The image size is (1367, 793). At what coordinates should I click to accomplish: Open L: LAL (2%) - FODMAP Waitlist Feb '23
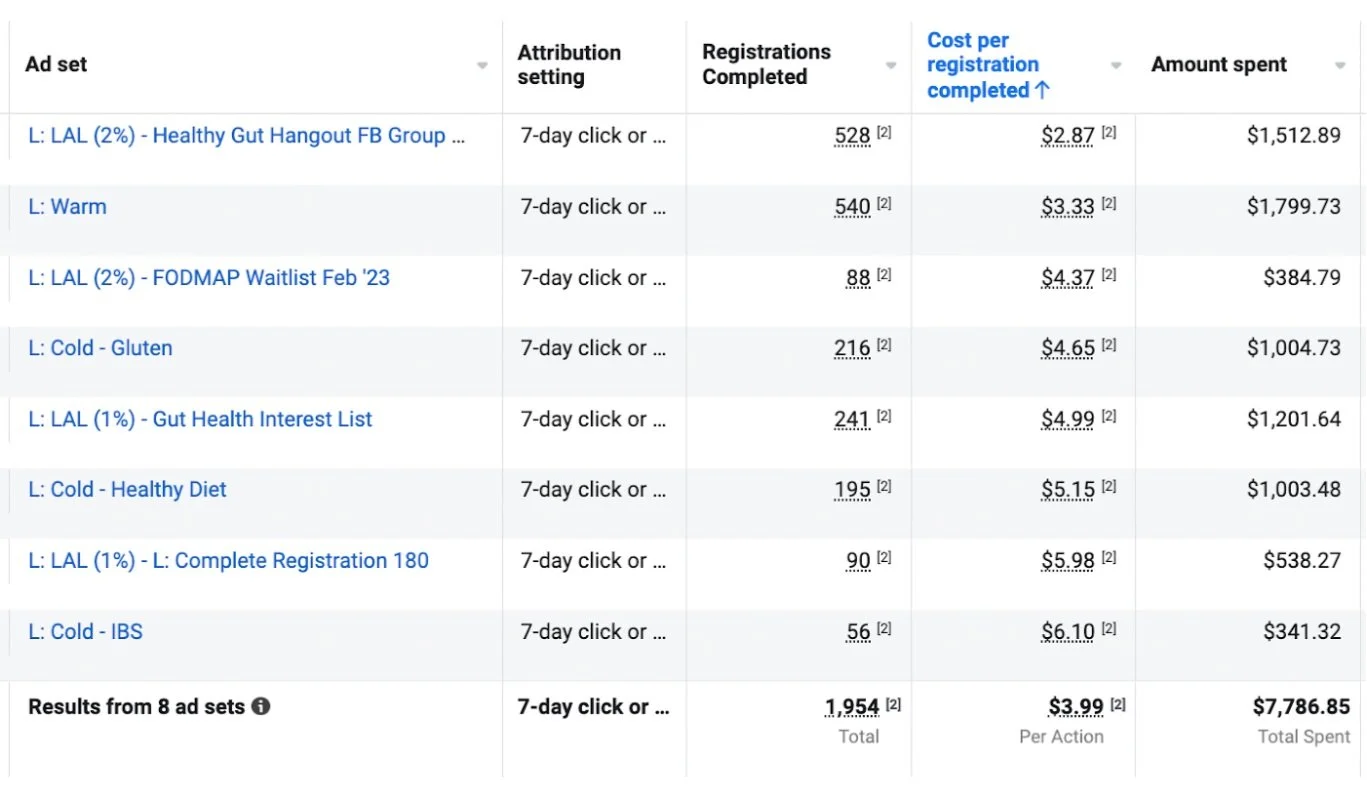[x=209, y=278]
